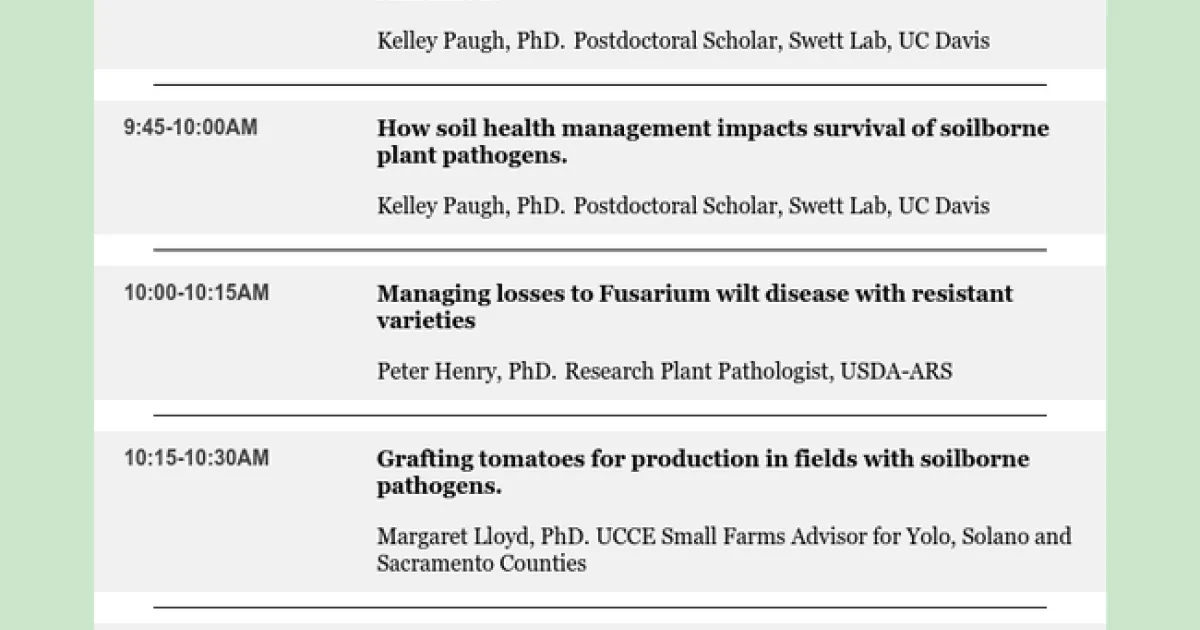Select the 10:00-10:15AM time slot label
This screenshot has width=1200, height=630.
[x=196, y=293]
